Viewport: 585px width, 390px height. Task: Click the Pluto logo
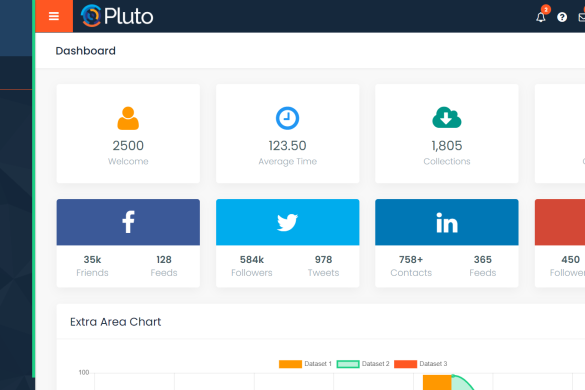(117, 16)
